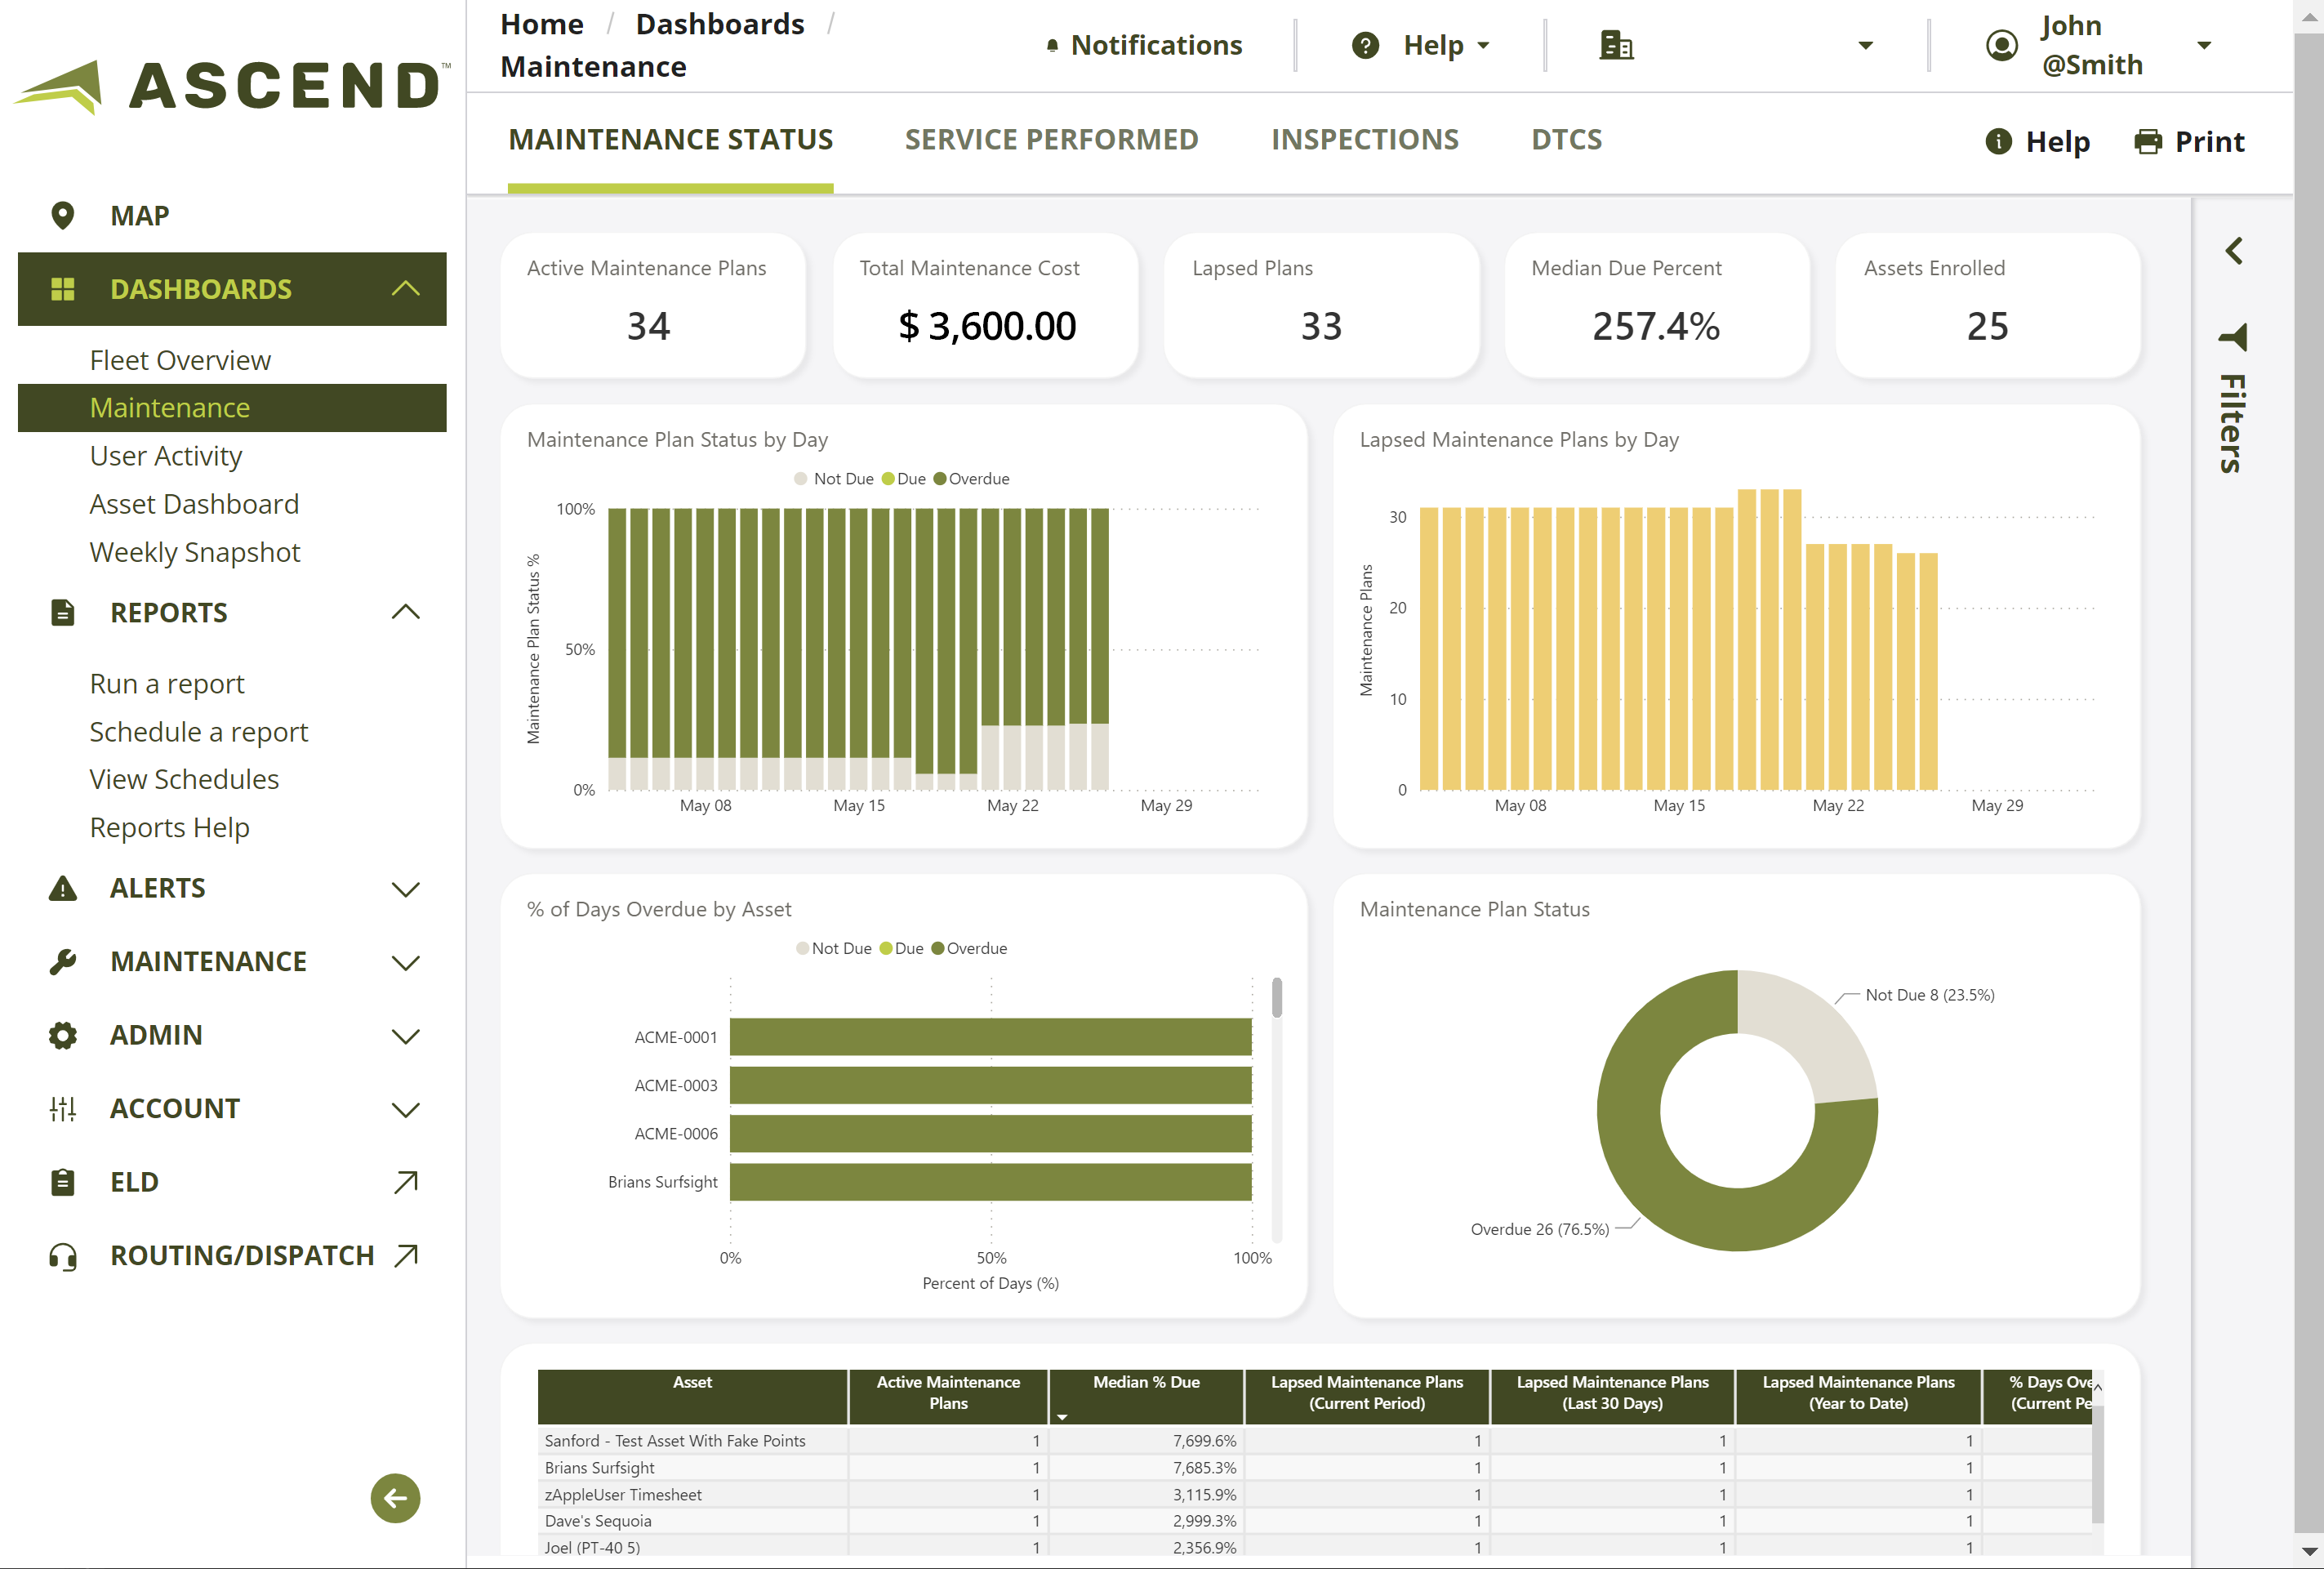Click the green back arrow circle button
The width and height of the screenshot is (2324, 1569).
point(395,1497)
